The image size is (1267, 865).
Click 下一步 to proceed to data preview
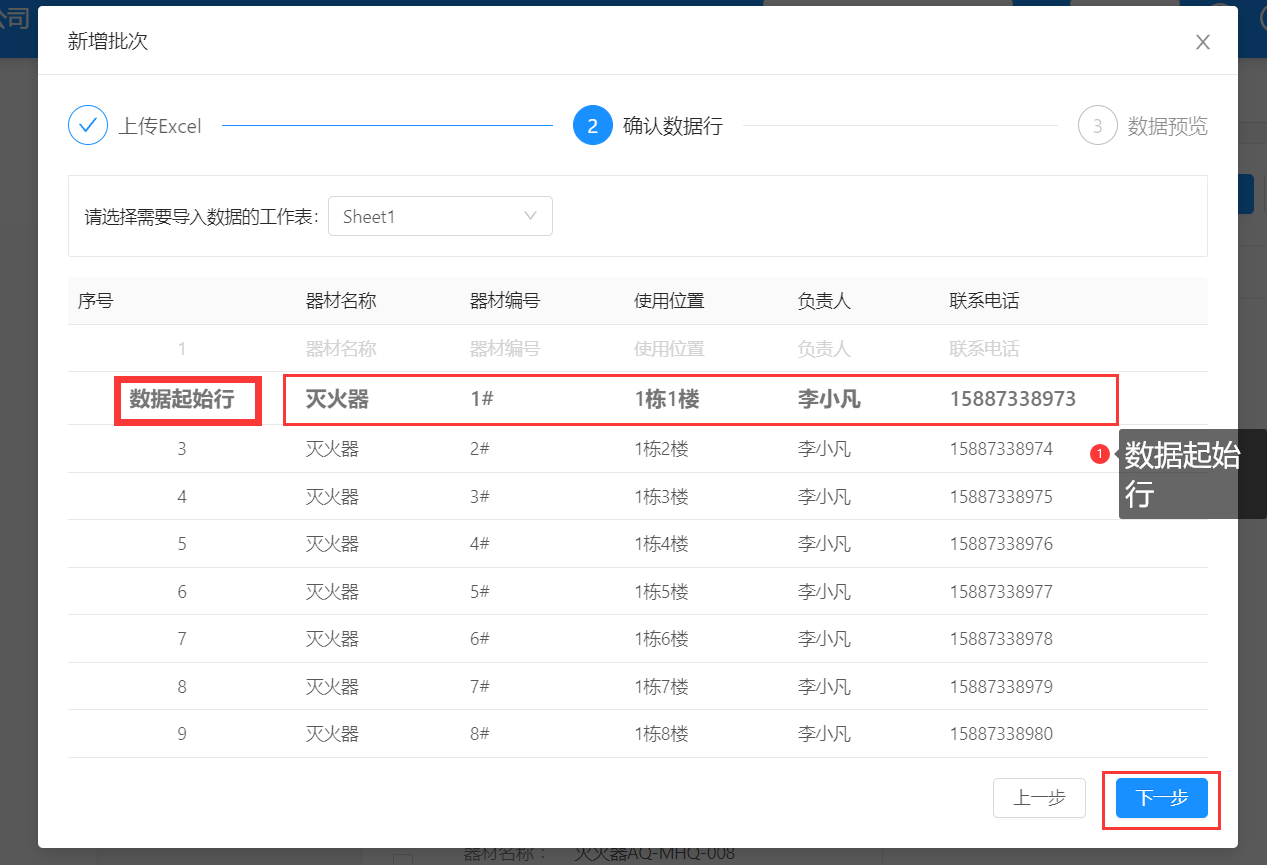[x=1161, y=798]
